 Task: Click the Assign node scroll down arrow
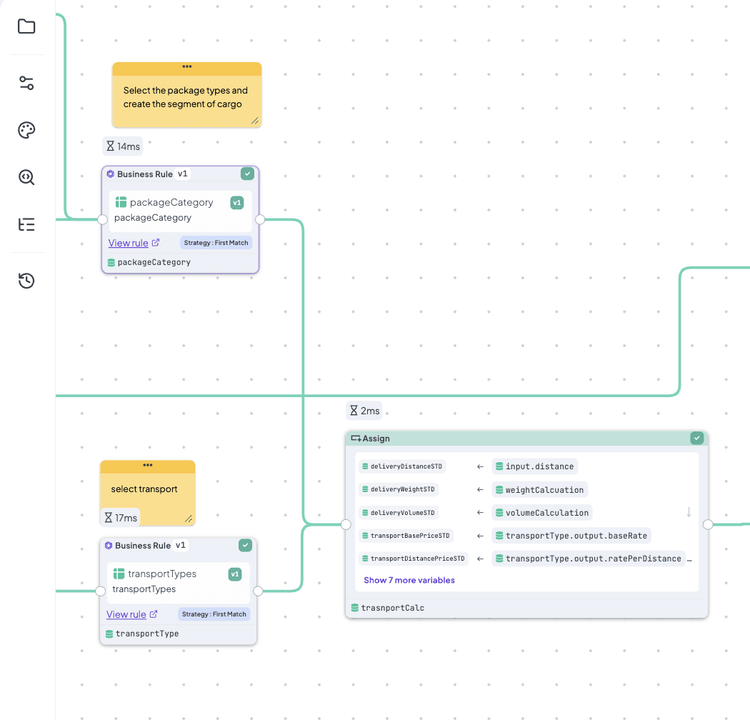coord(688,513)
